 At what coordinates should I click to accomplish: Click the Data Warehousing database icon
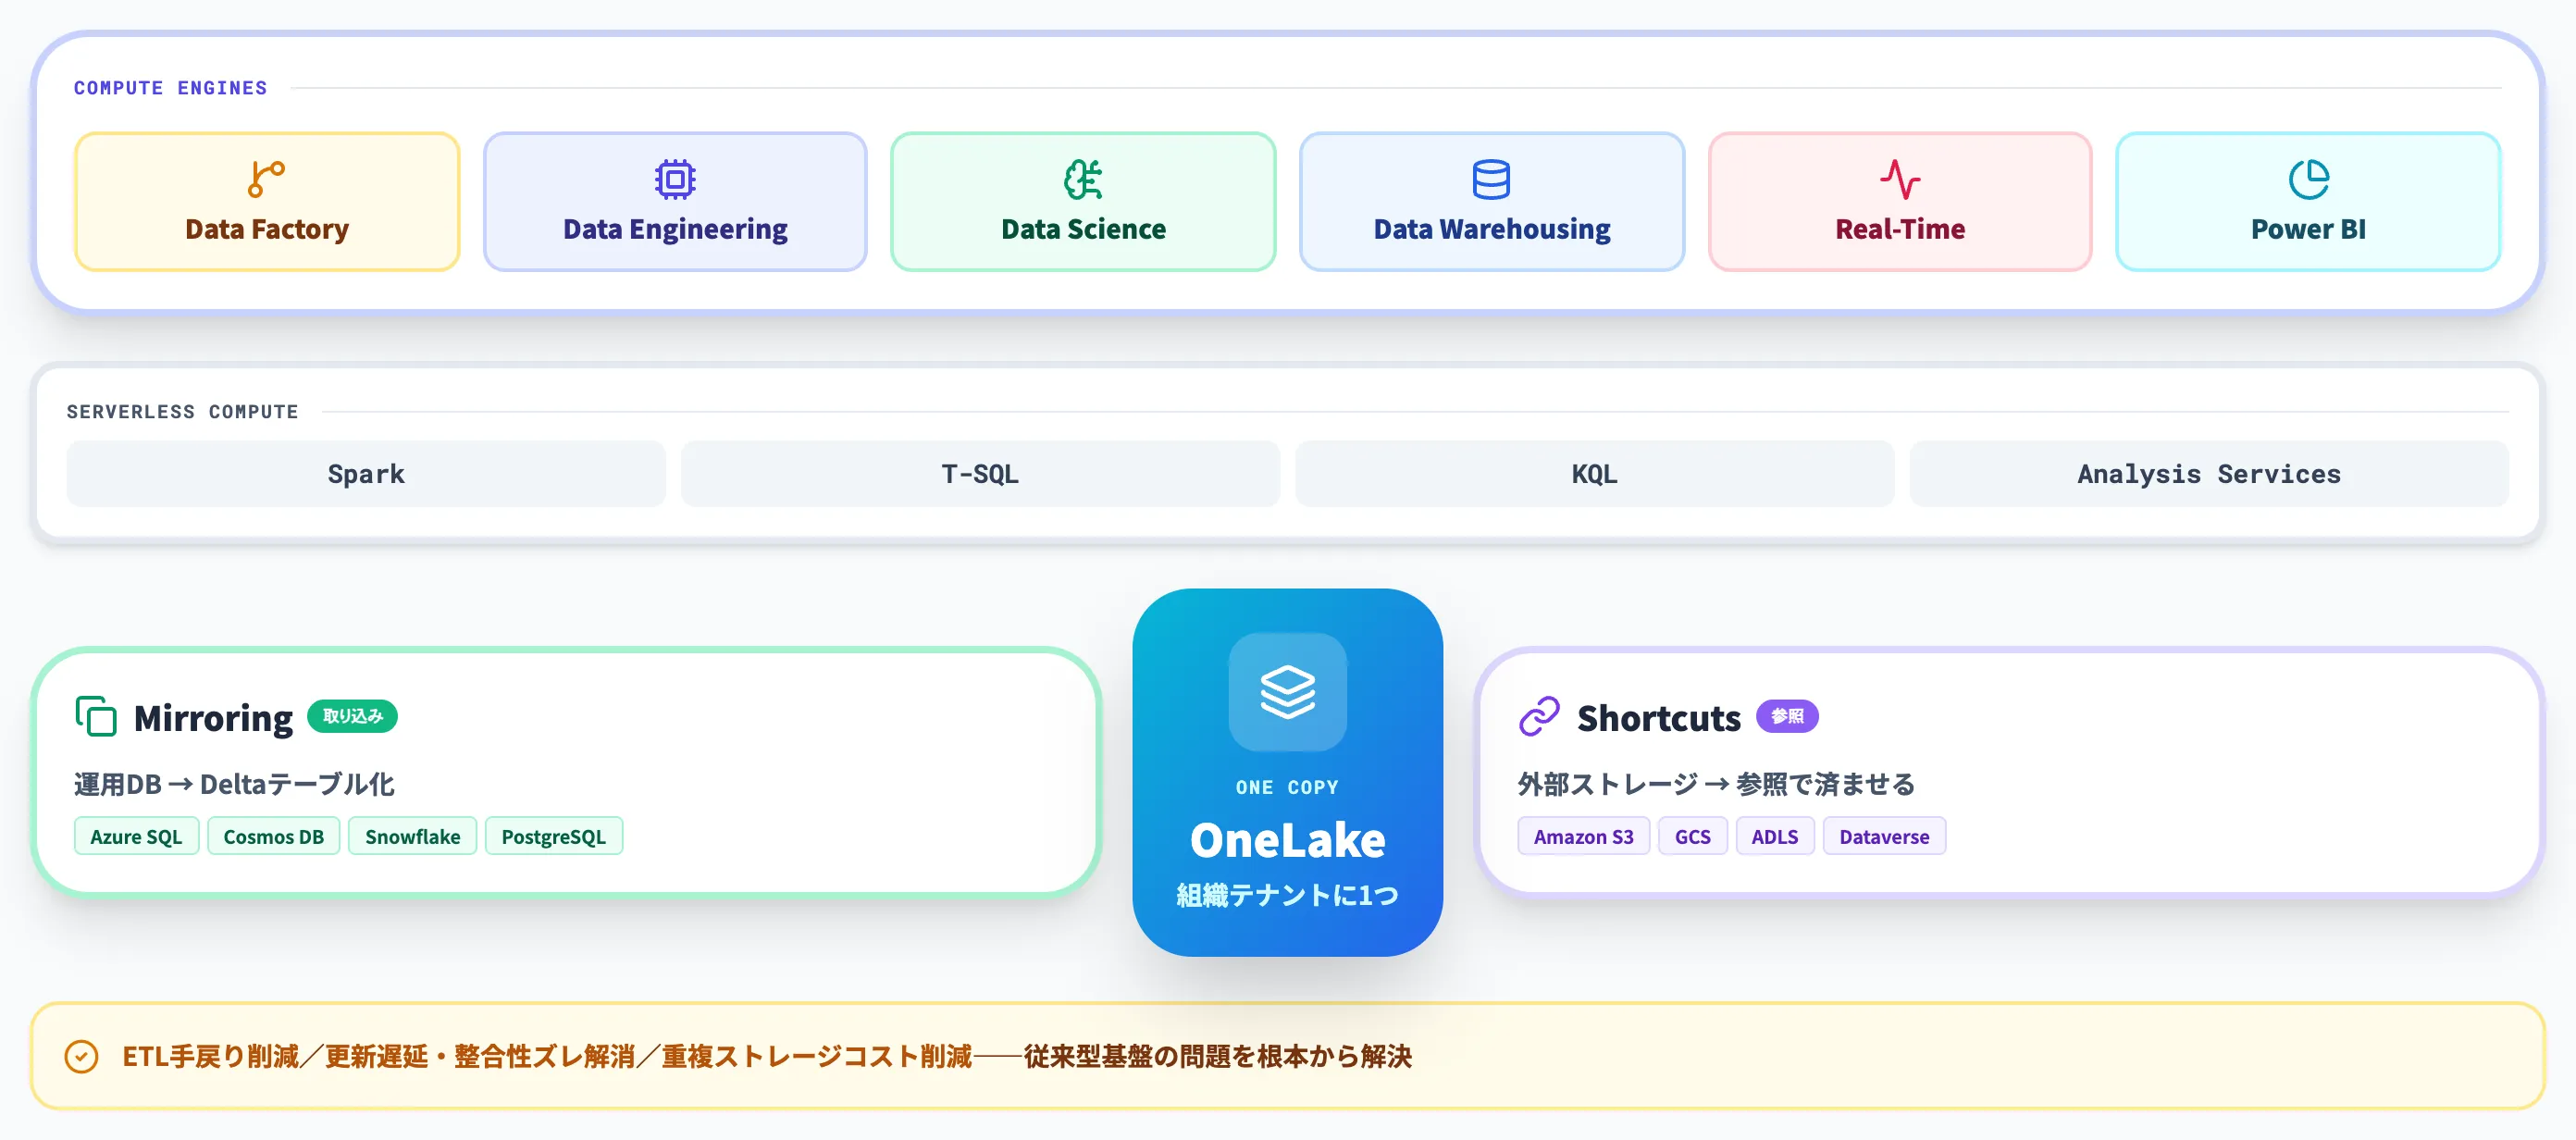pyautogui.click(x=1491, y=179)
